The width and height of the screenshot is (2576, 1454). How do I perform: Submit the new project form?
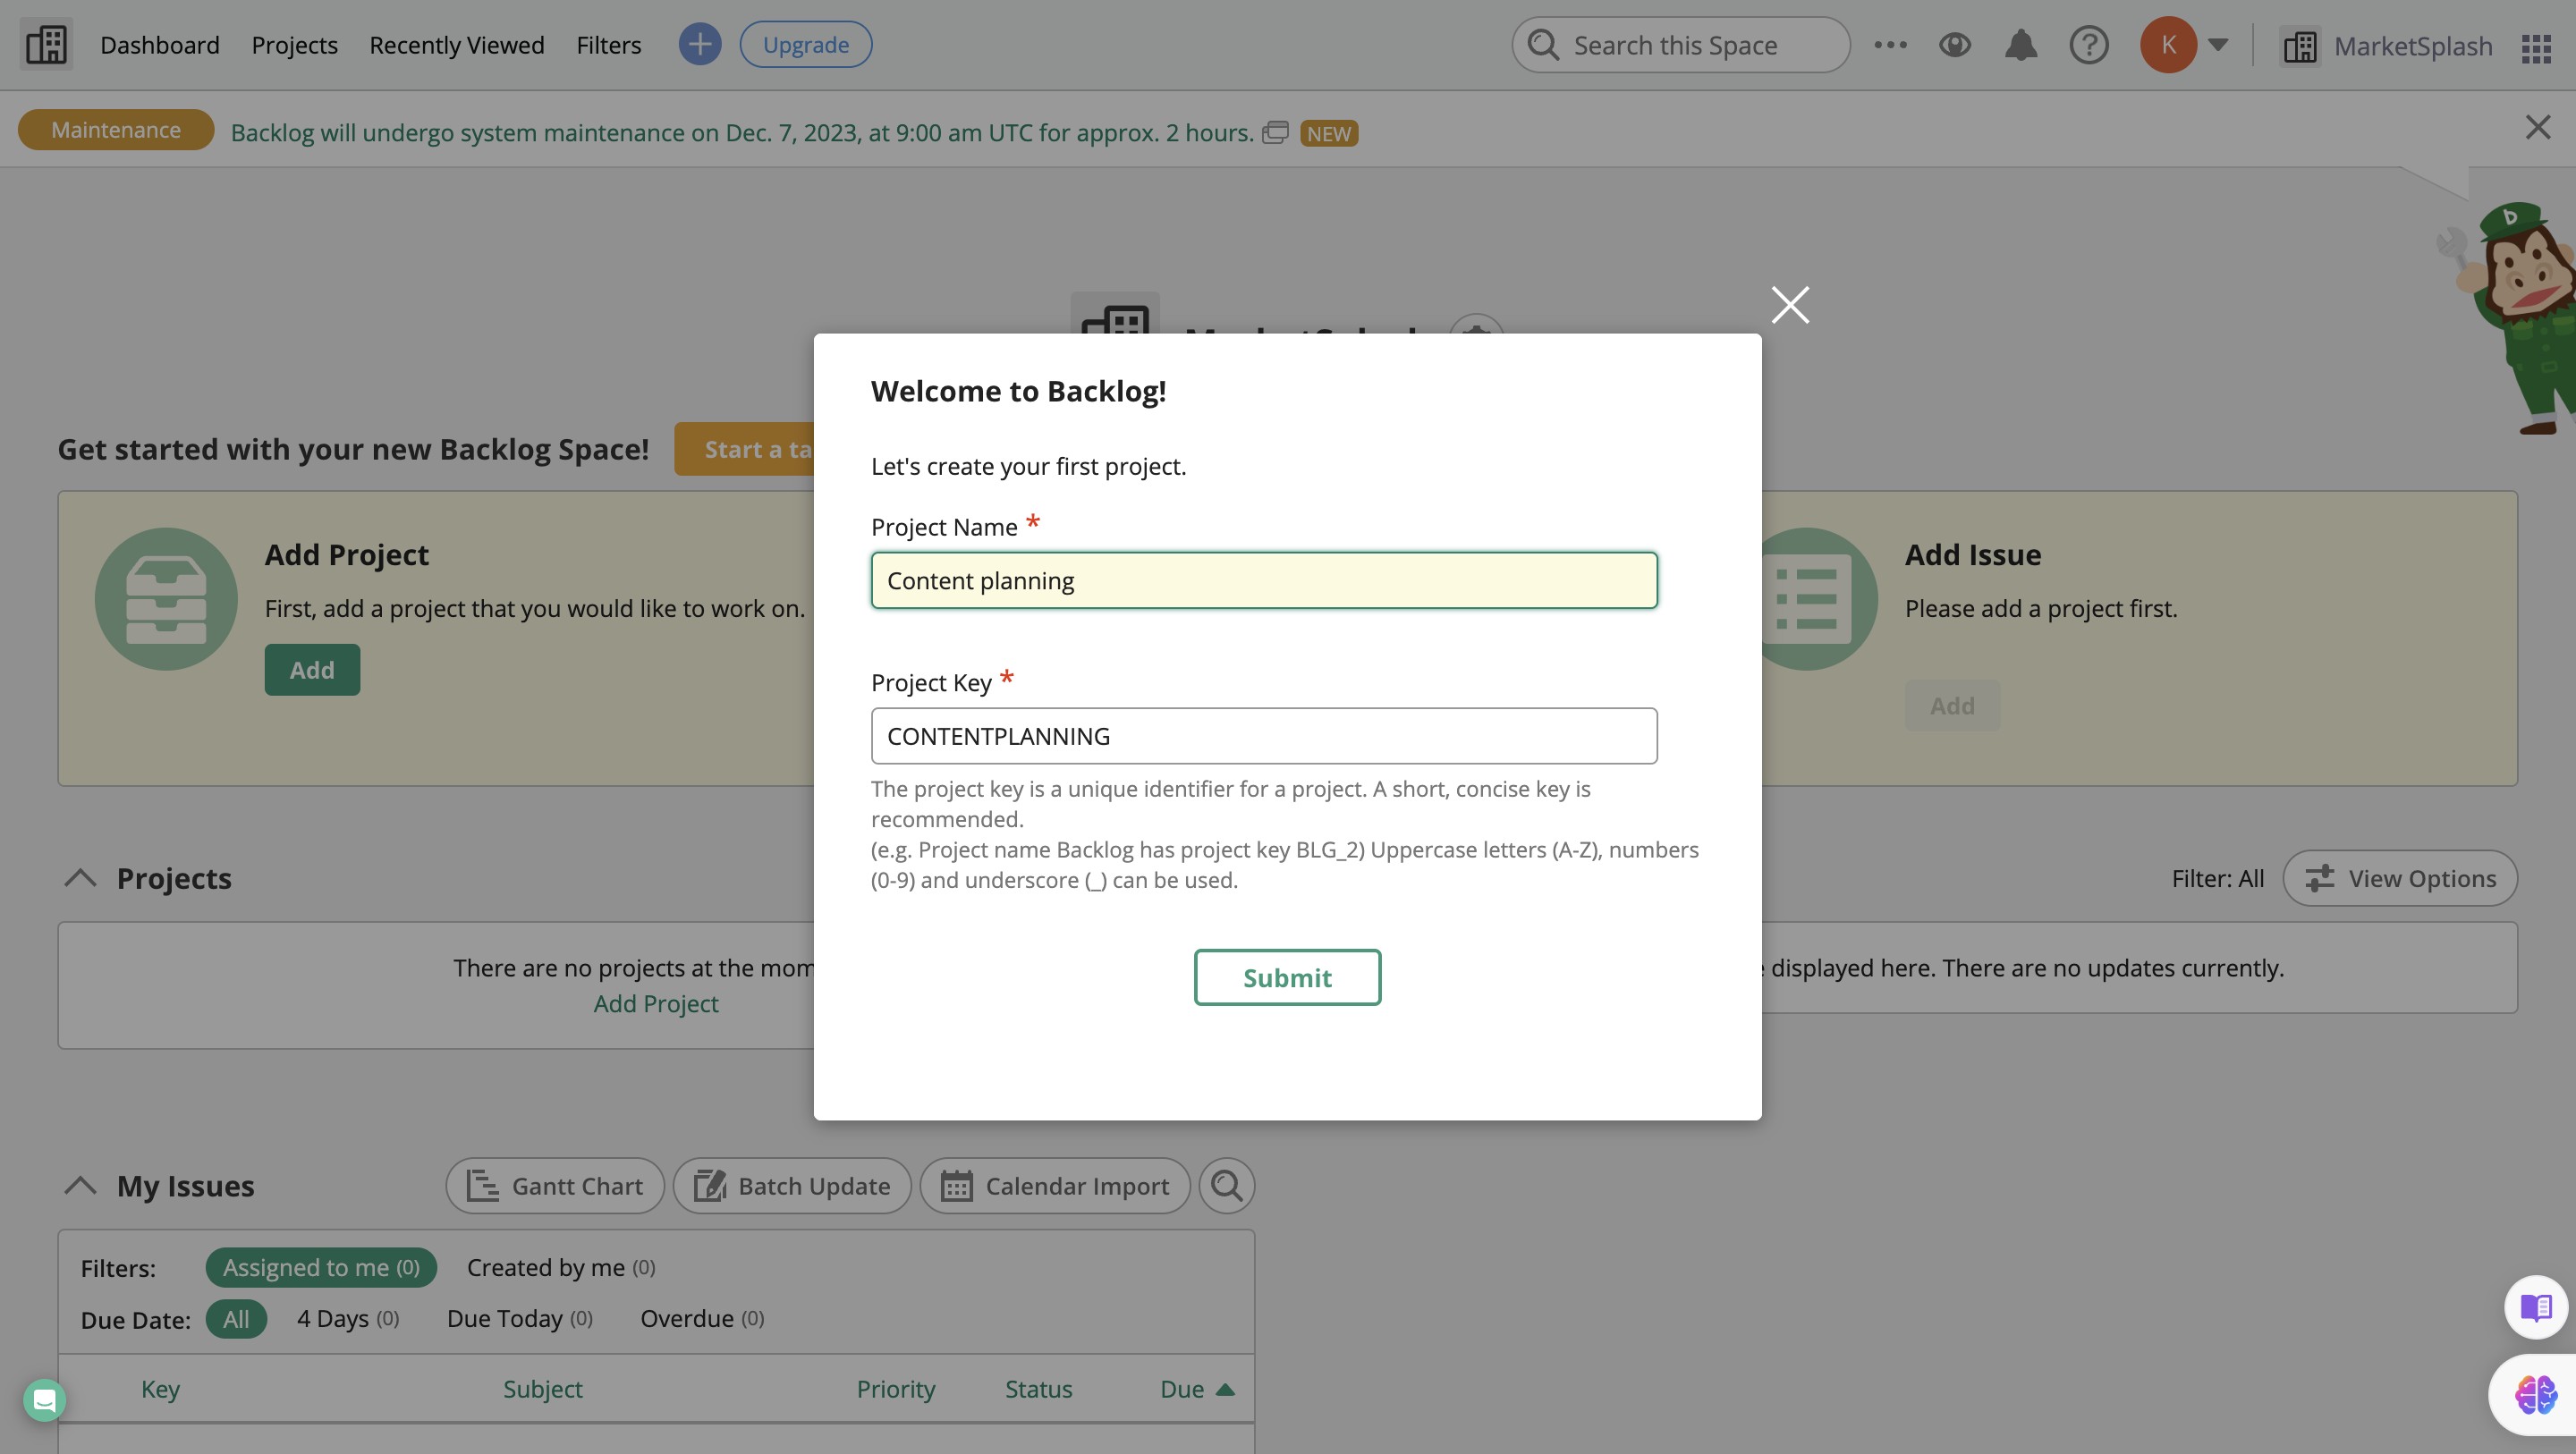pos(1286,977)
